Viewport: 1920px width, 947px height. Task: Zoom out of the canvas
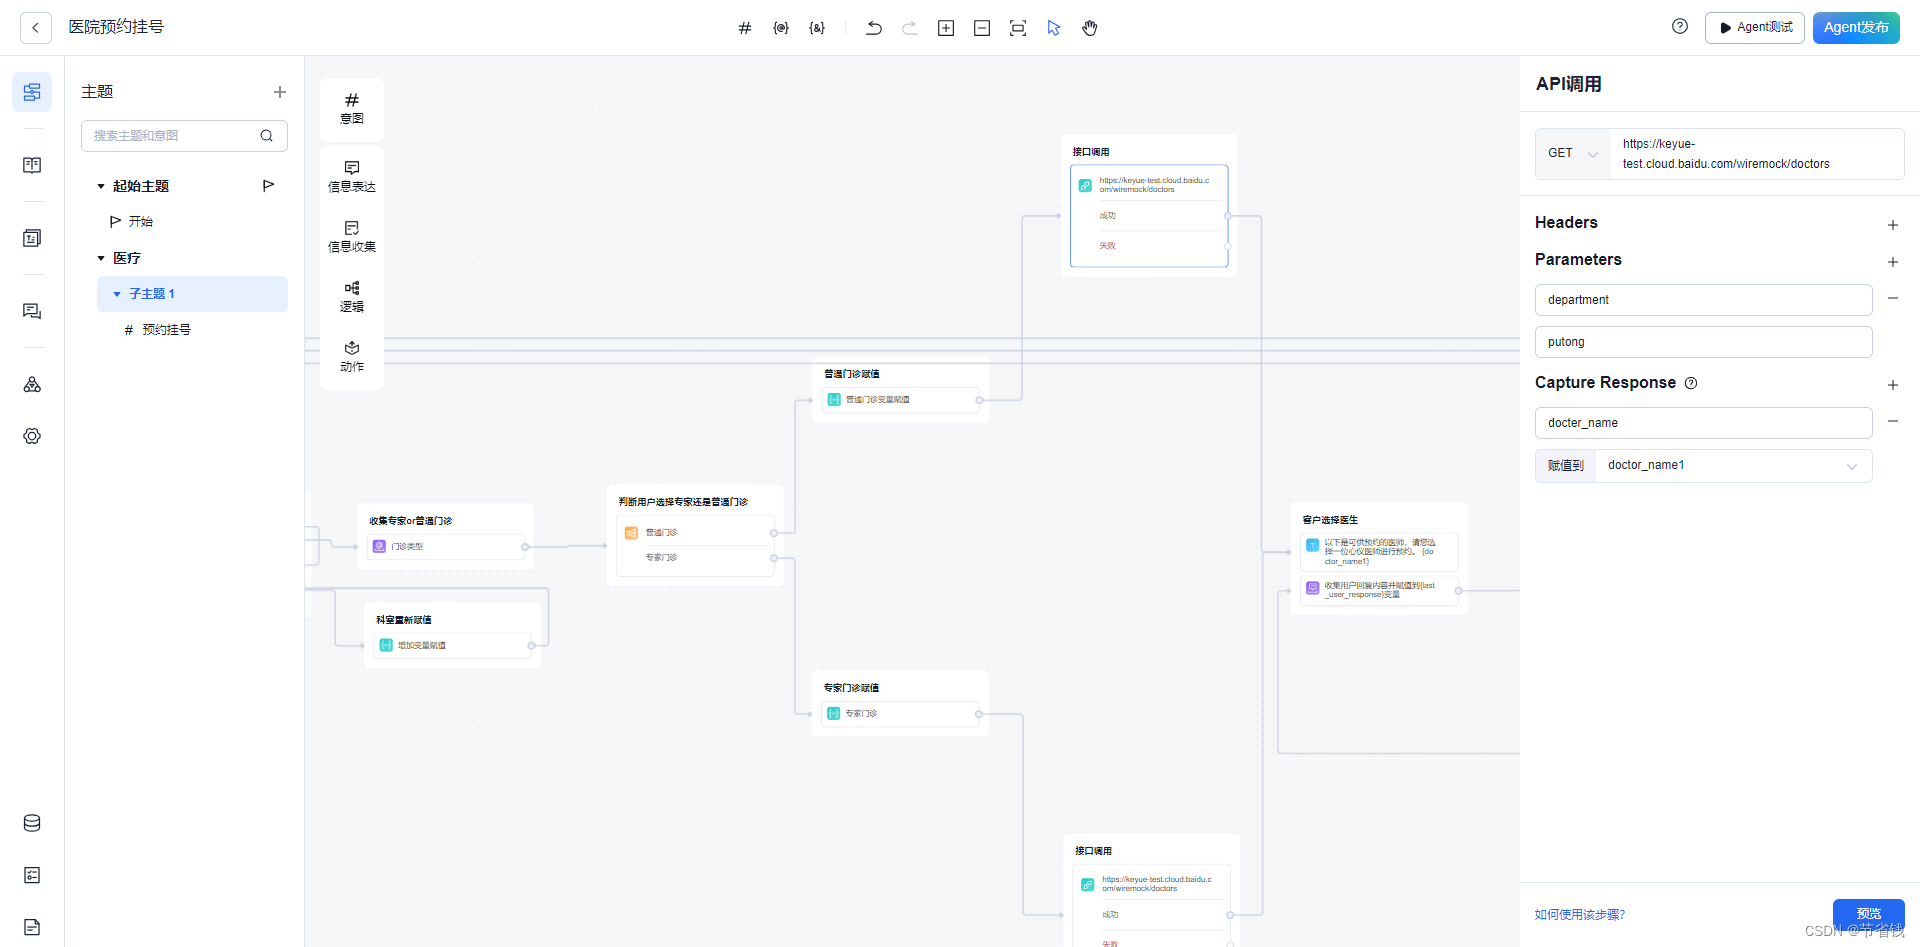tap(982, 28)
